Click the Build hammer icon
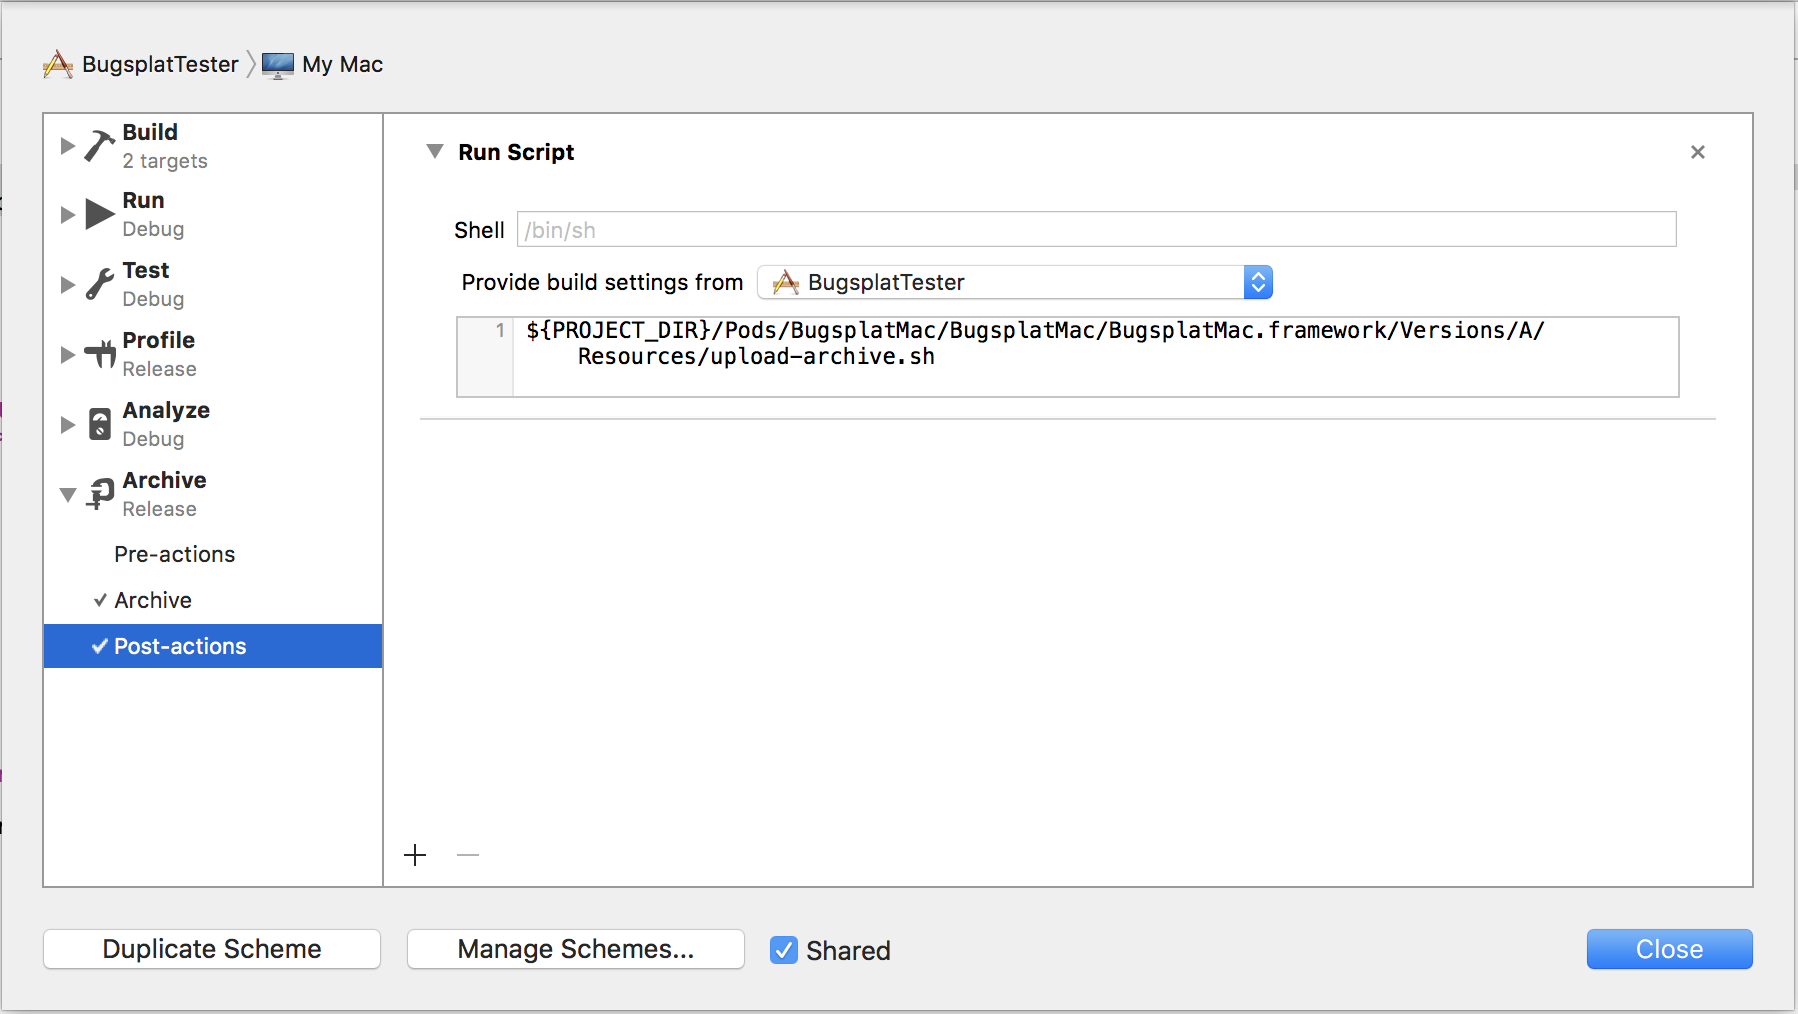The width and height of the screenshot is (1798, 1014). click(x=100, y=146)
